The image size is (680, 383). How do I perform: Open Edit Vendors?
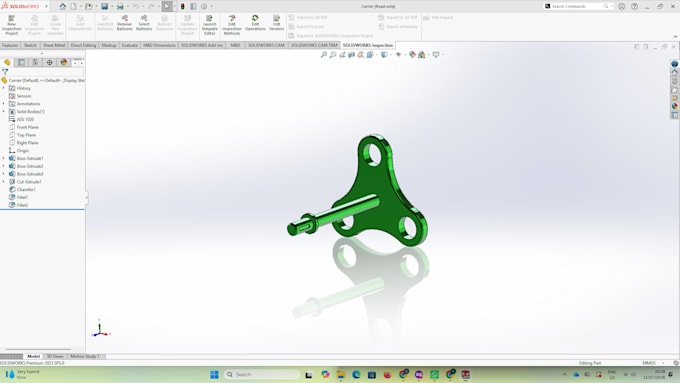click(276, 23)
